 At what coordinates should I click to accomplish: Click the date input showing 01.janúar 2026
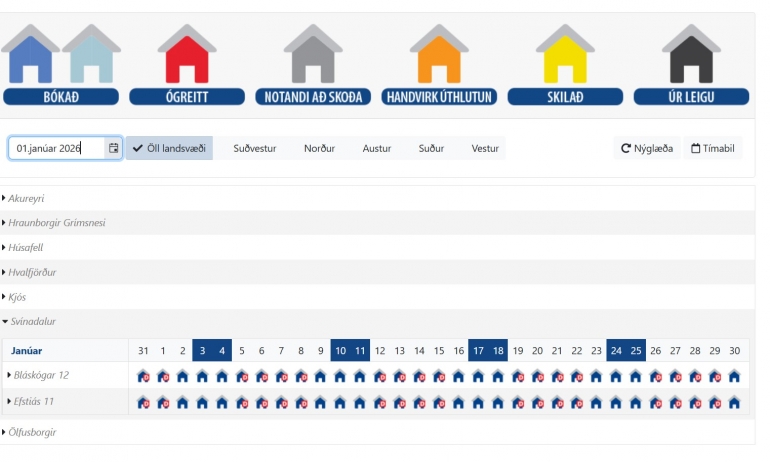(58, 148)
